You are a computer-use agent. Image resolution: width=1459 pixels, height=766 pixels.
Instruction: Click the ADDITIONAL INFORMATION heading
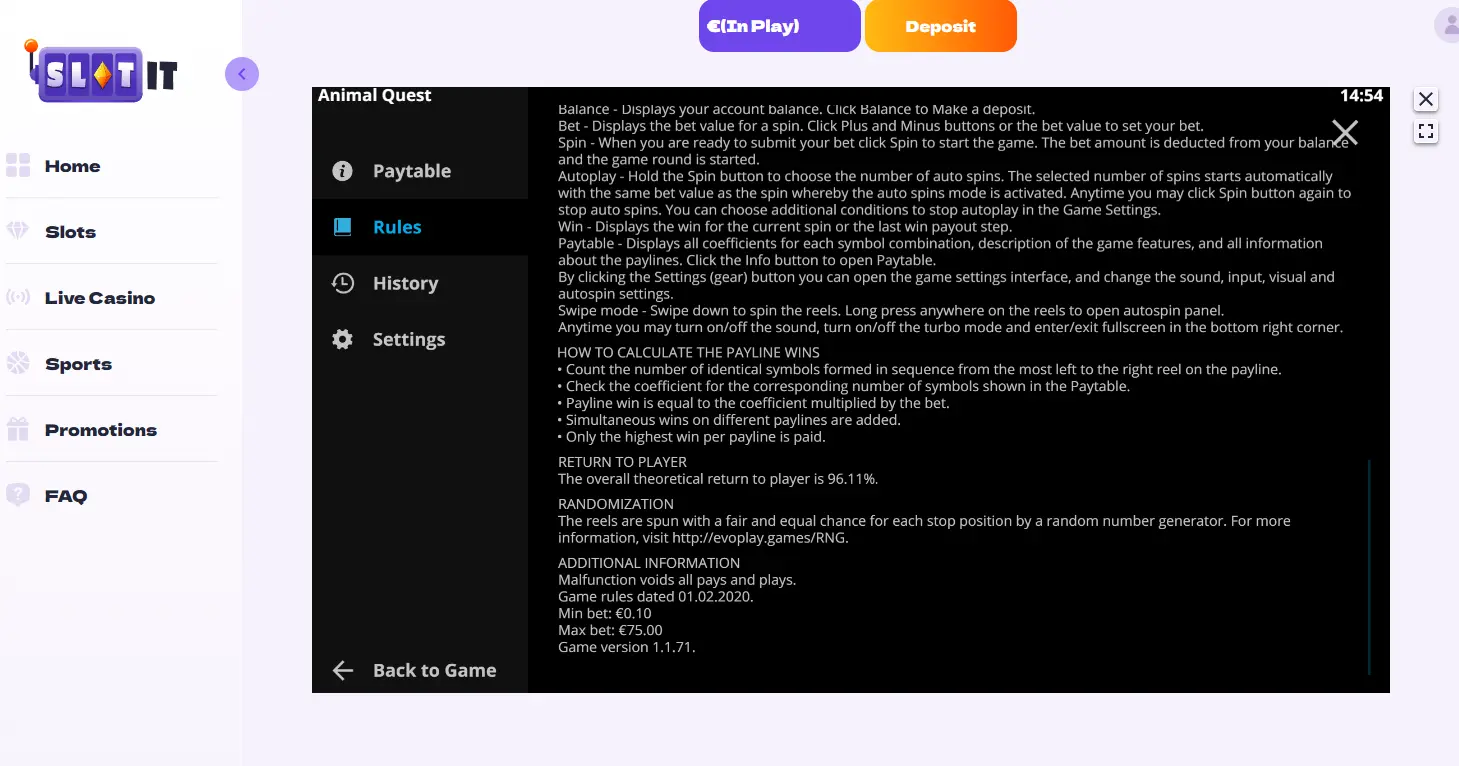[x=649, y=563]
